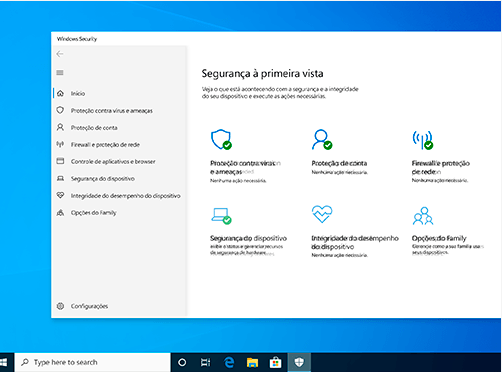Go back with the arrow in Windows Security
Image resolution: width=502 pixels, height=372 pixels.
tap(60, 54)
